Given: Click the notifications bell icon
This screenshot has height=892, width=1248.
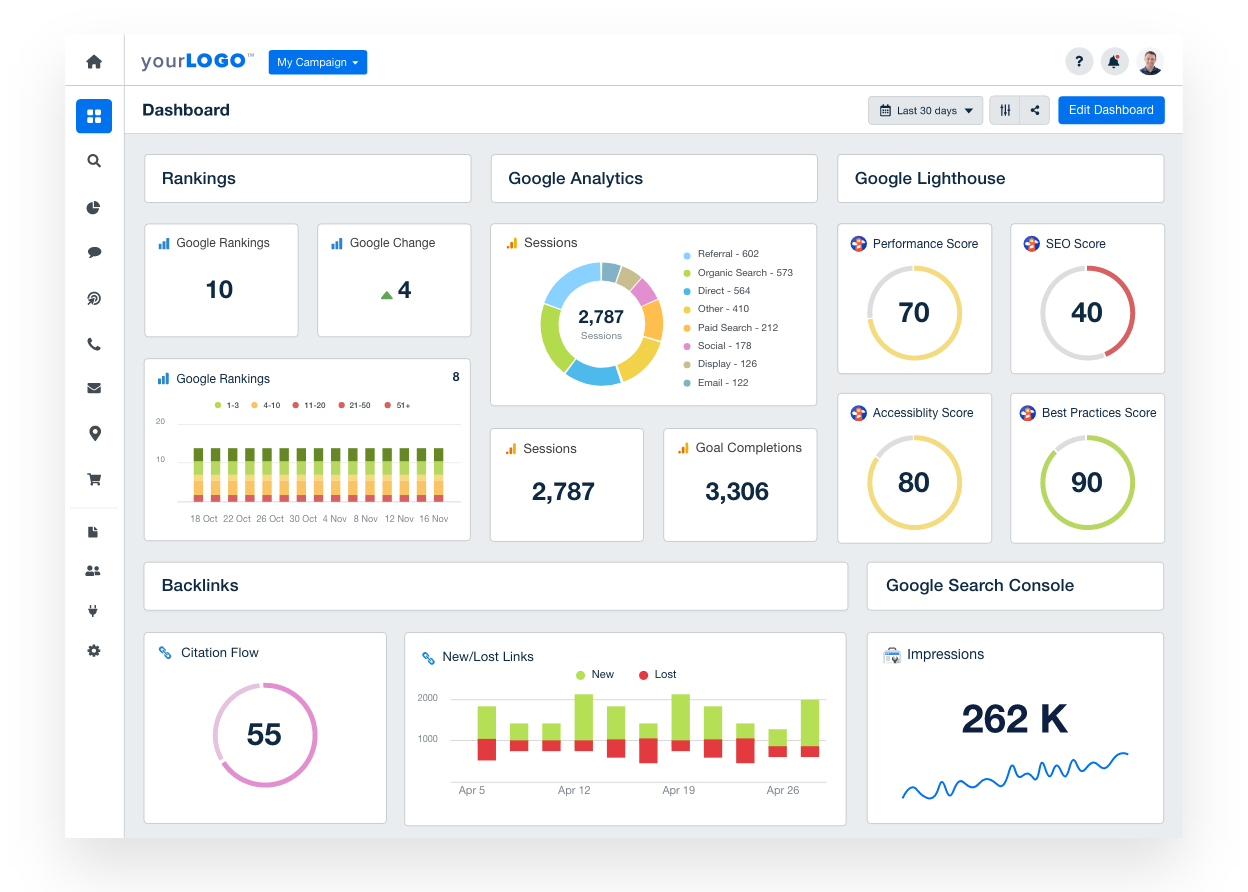Looking at the screenshot, I should click(x=1114, y=62).
